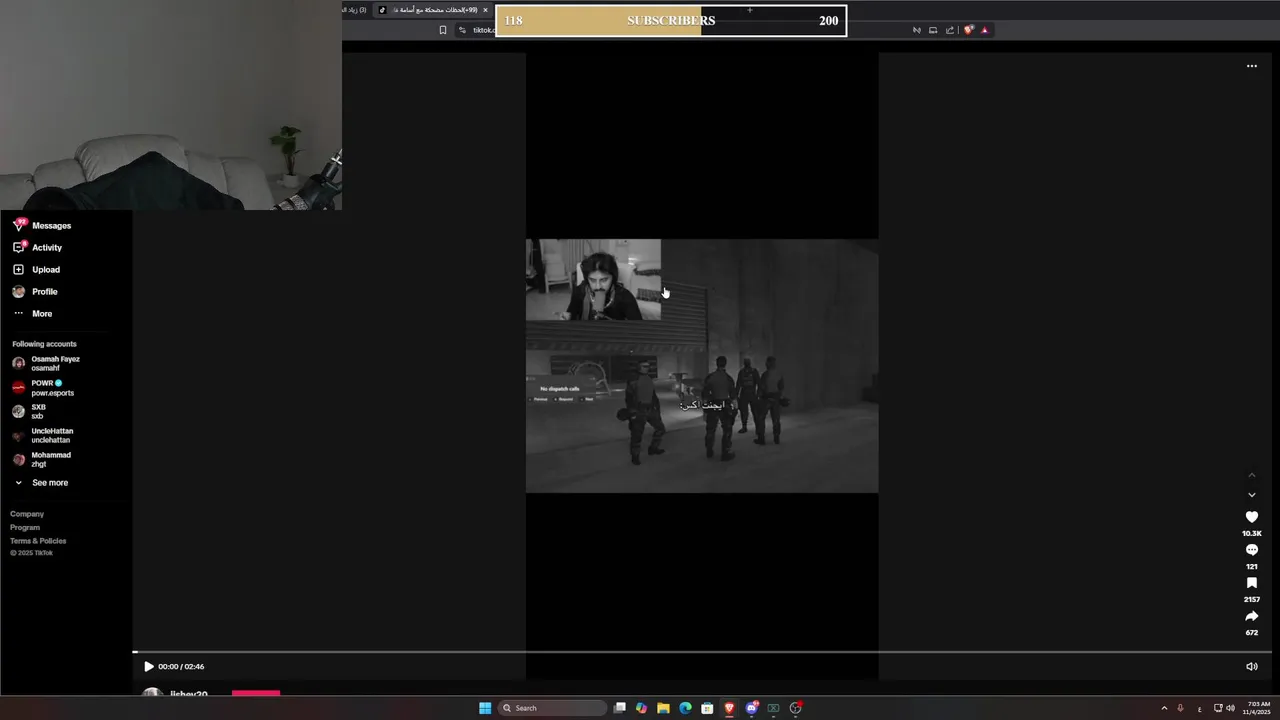Click the taskbar Search box
1280x720 pixels.
(x=552, y=708)
